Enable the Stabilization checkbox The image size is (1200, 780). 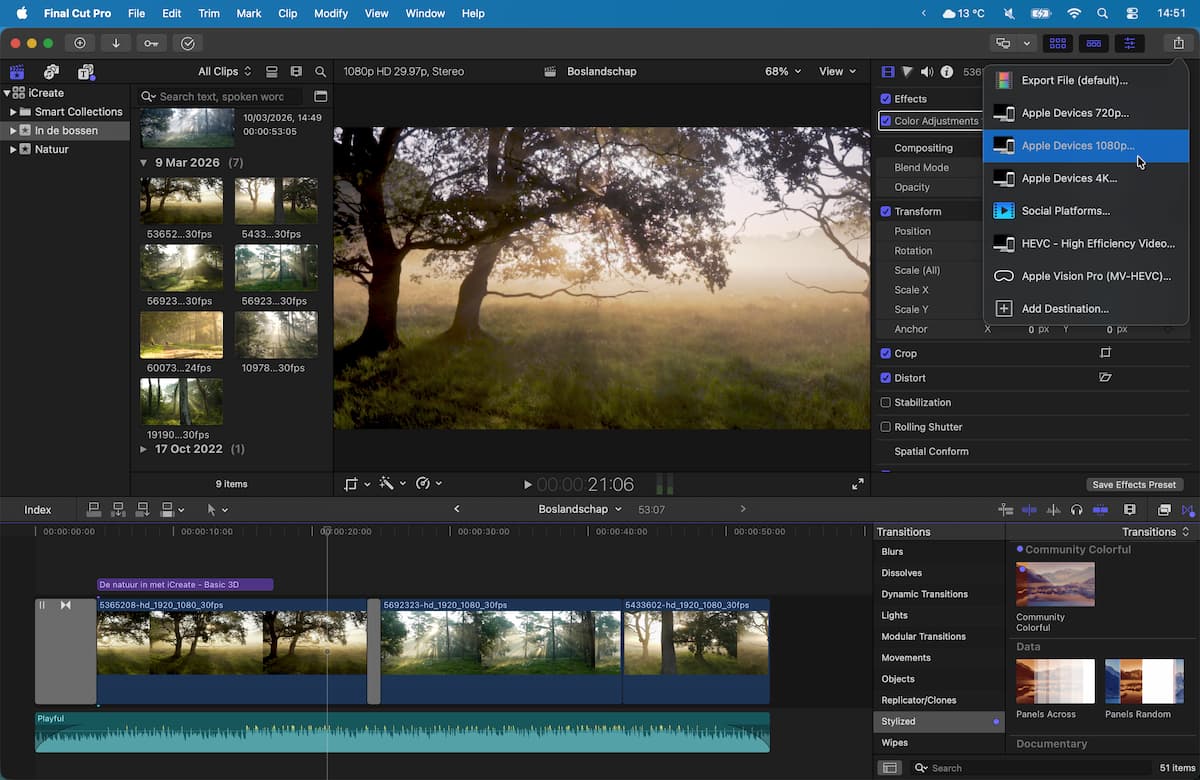885,402
